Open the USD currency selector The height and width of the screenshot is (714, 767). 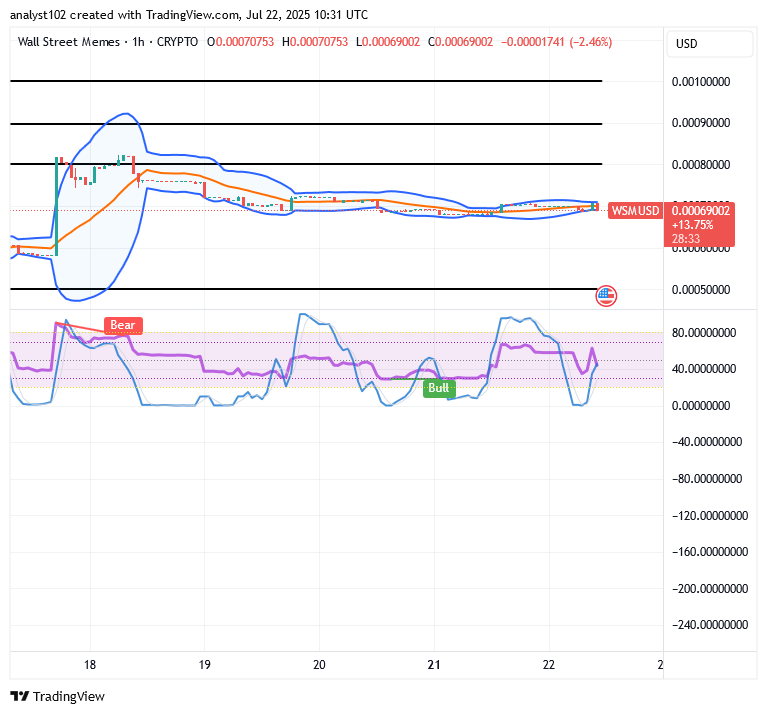point(709,44)
